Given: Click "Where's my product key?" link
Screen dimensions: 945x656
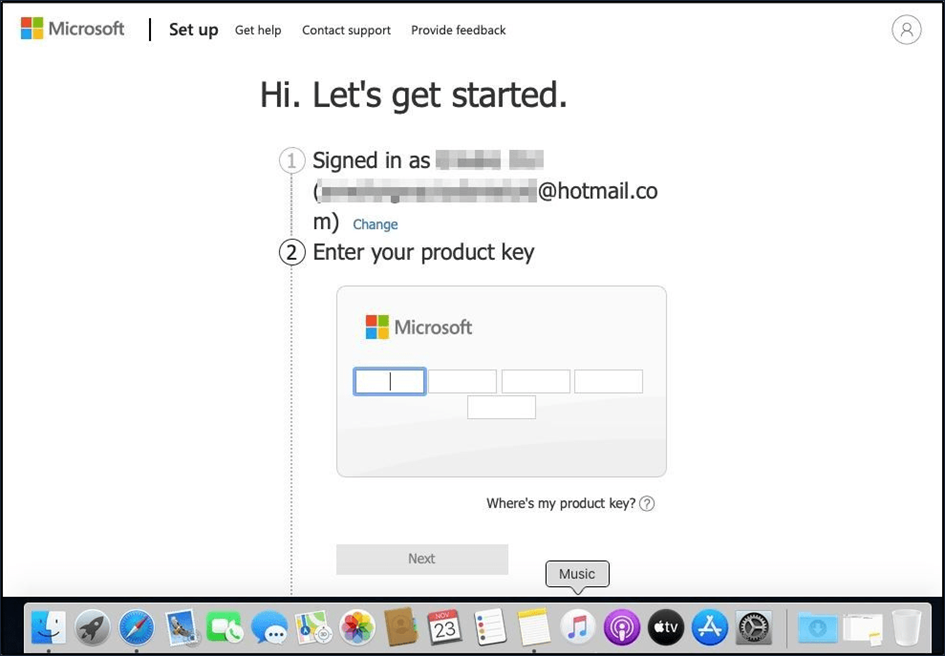Looking at the screenshot, I should 561,503.
